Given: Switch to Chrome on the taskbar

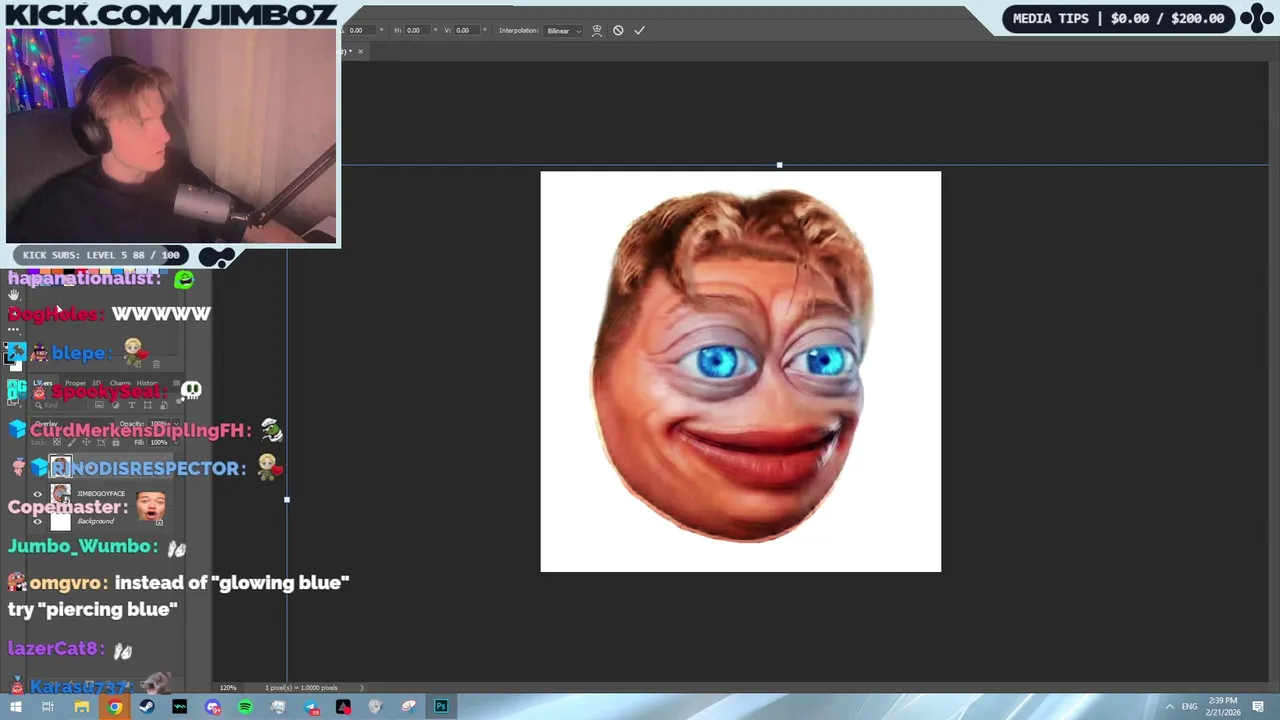Looking at the screenshot, I should click(115, 707).
